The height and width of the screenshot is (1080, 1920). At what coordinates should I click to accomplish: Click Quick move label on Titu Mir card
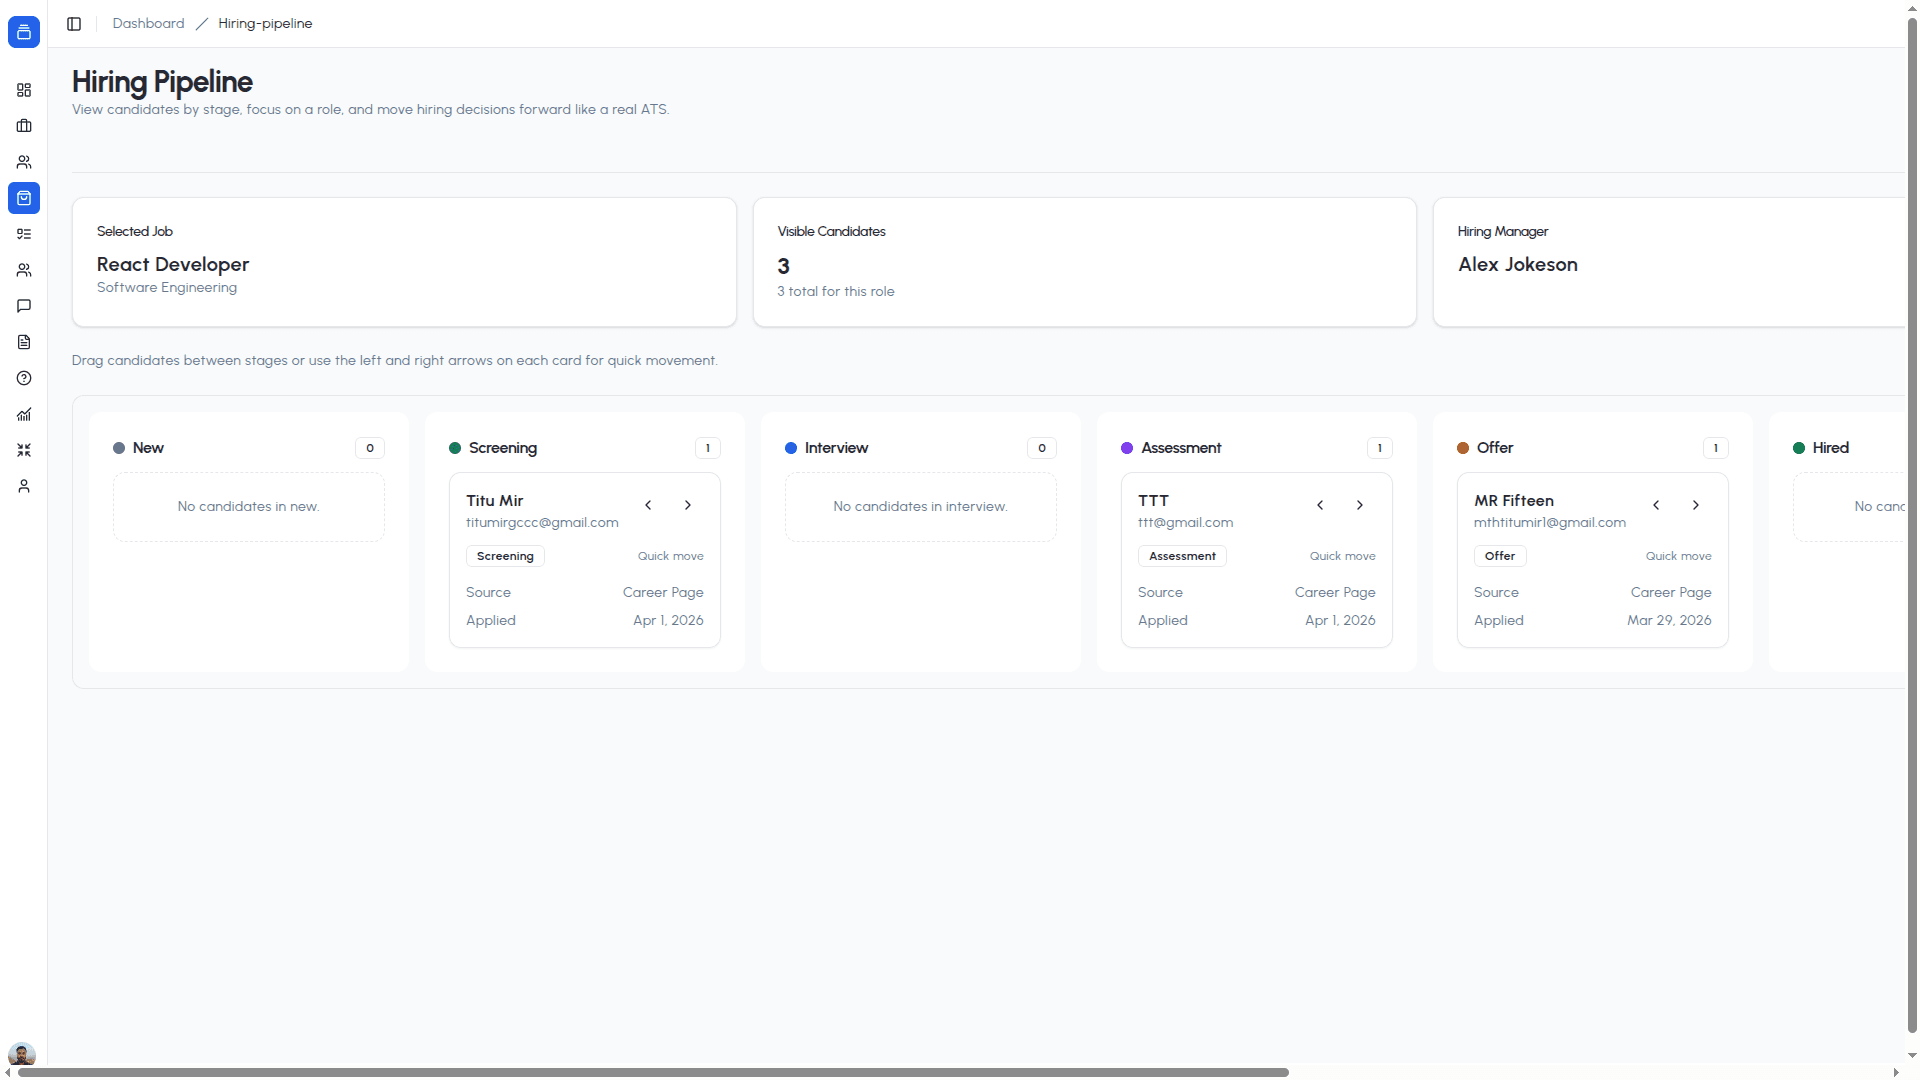click(x=671, y=556)
